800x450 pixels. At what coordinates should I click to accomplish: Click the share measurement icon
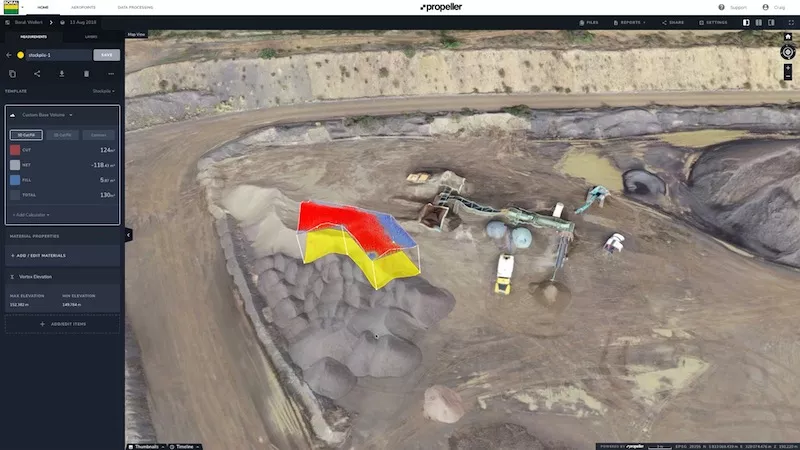37,73
